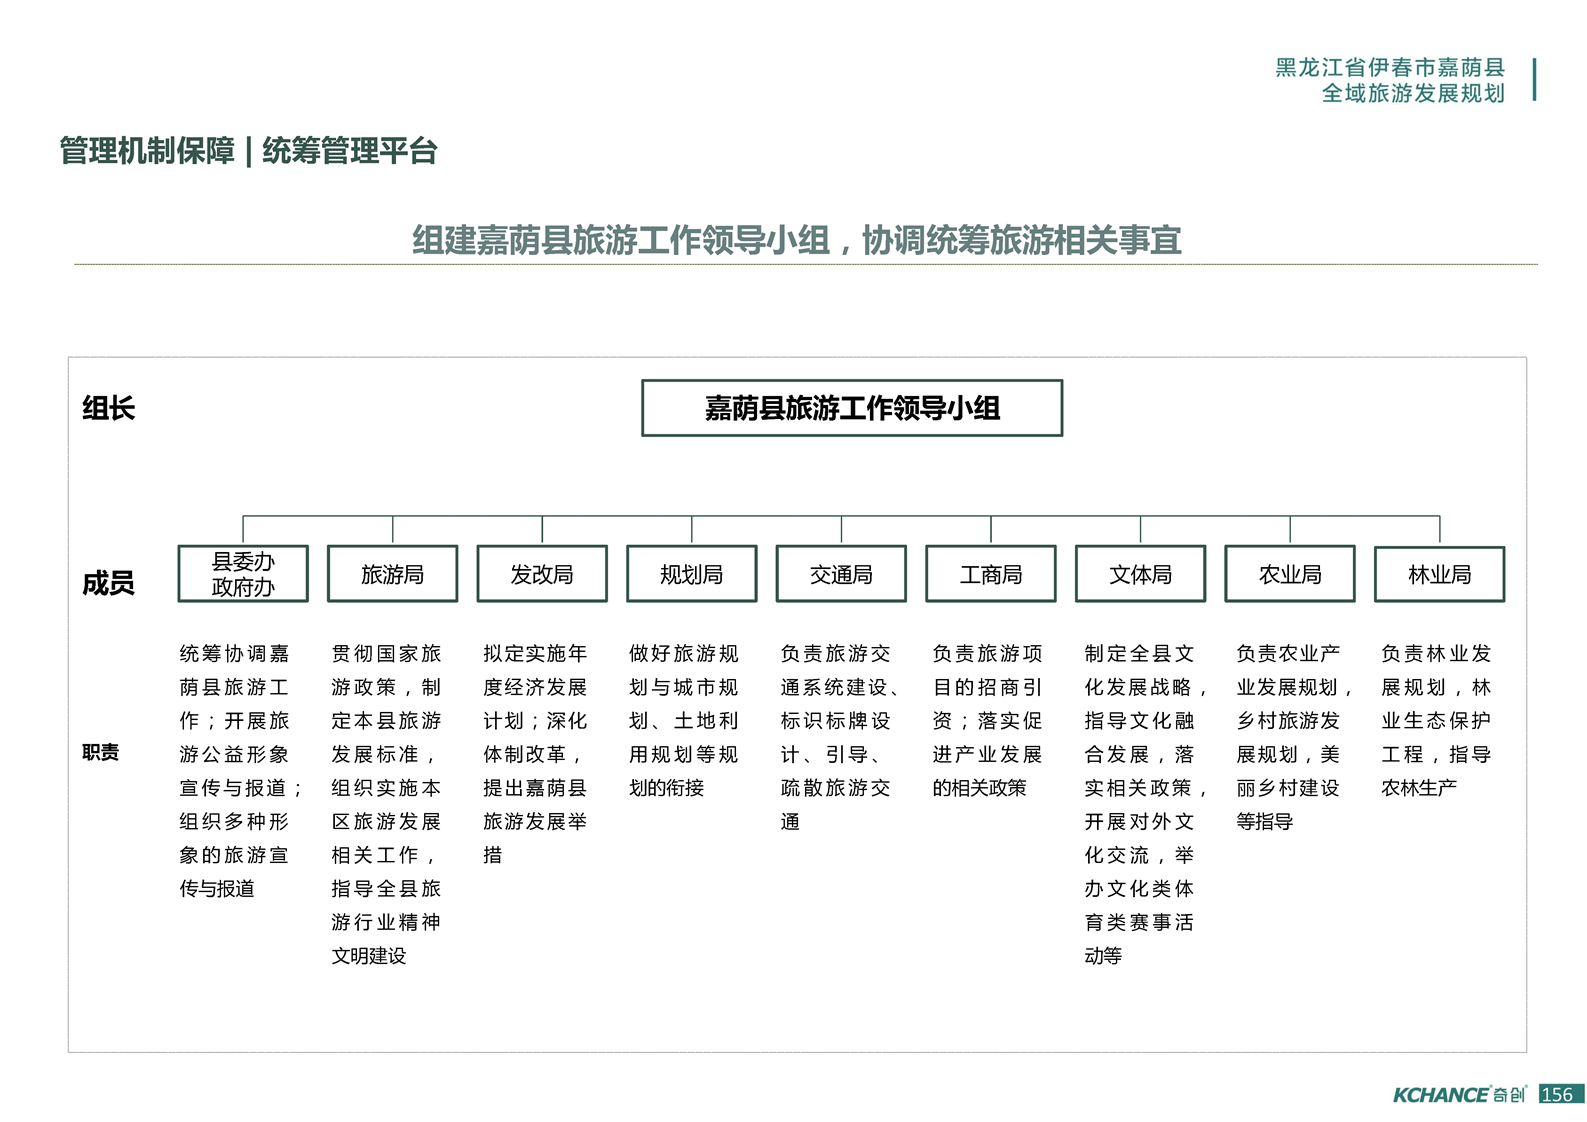Click the heading 管理机制保障 | 统筹管理平台

(248, 151)
